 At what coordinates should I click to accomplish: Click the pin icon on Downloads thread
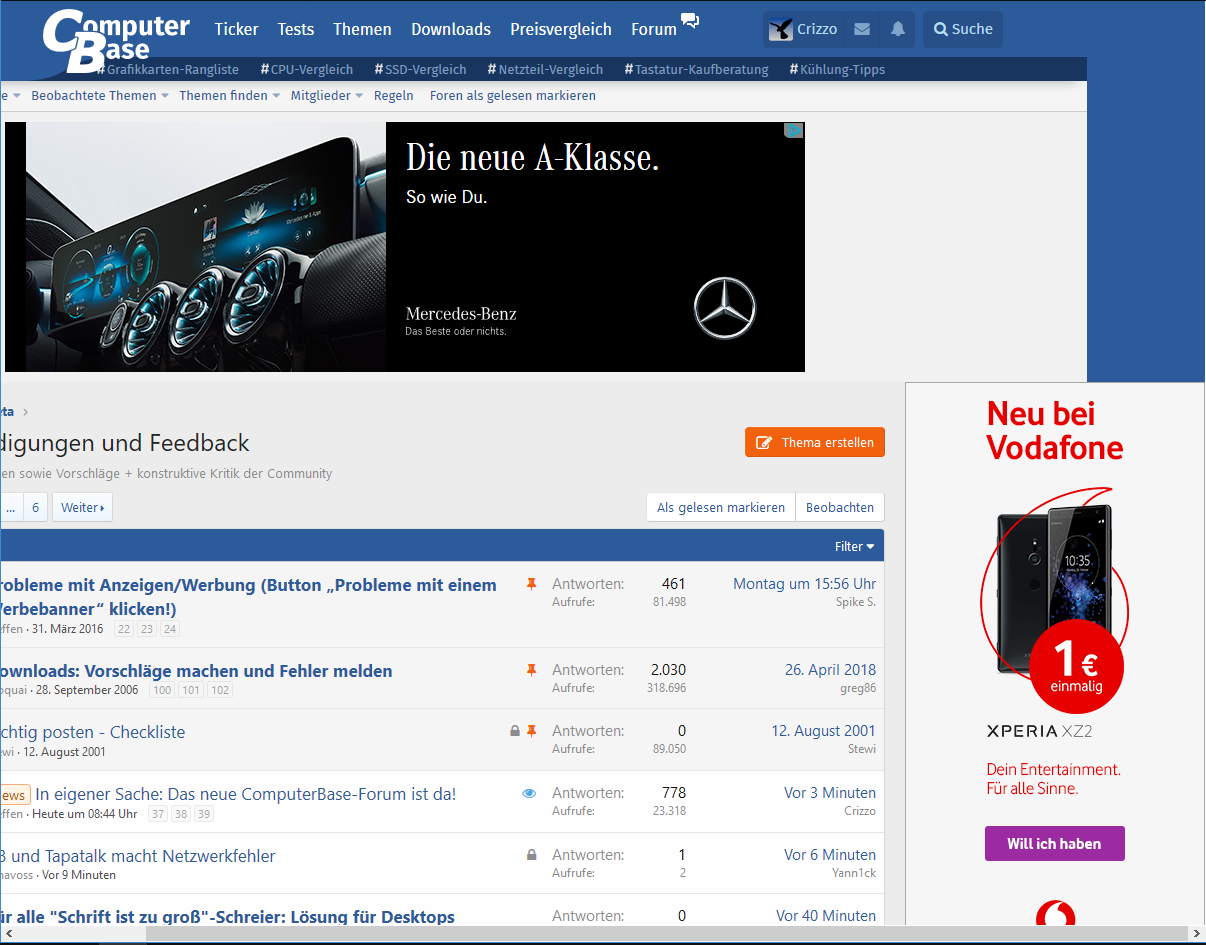click(x=532, y=669)
